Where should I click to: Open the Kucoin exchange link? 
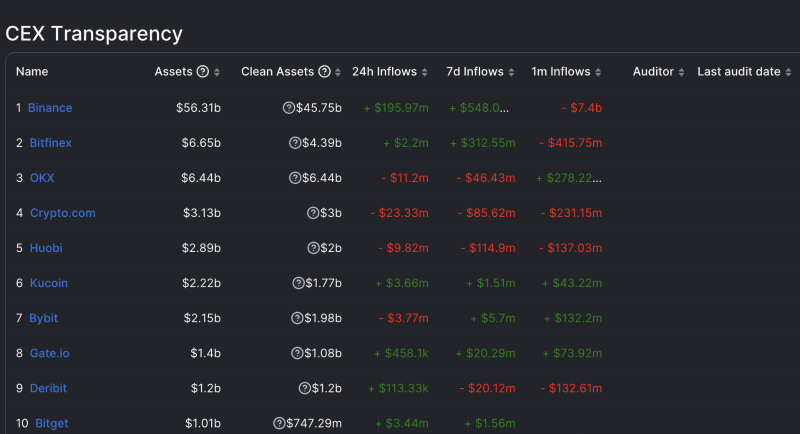[48, 283]
